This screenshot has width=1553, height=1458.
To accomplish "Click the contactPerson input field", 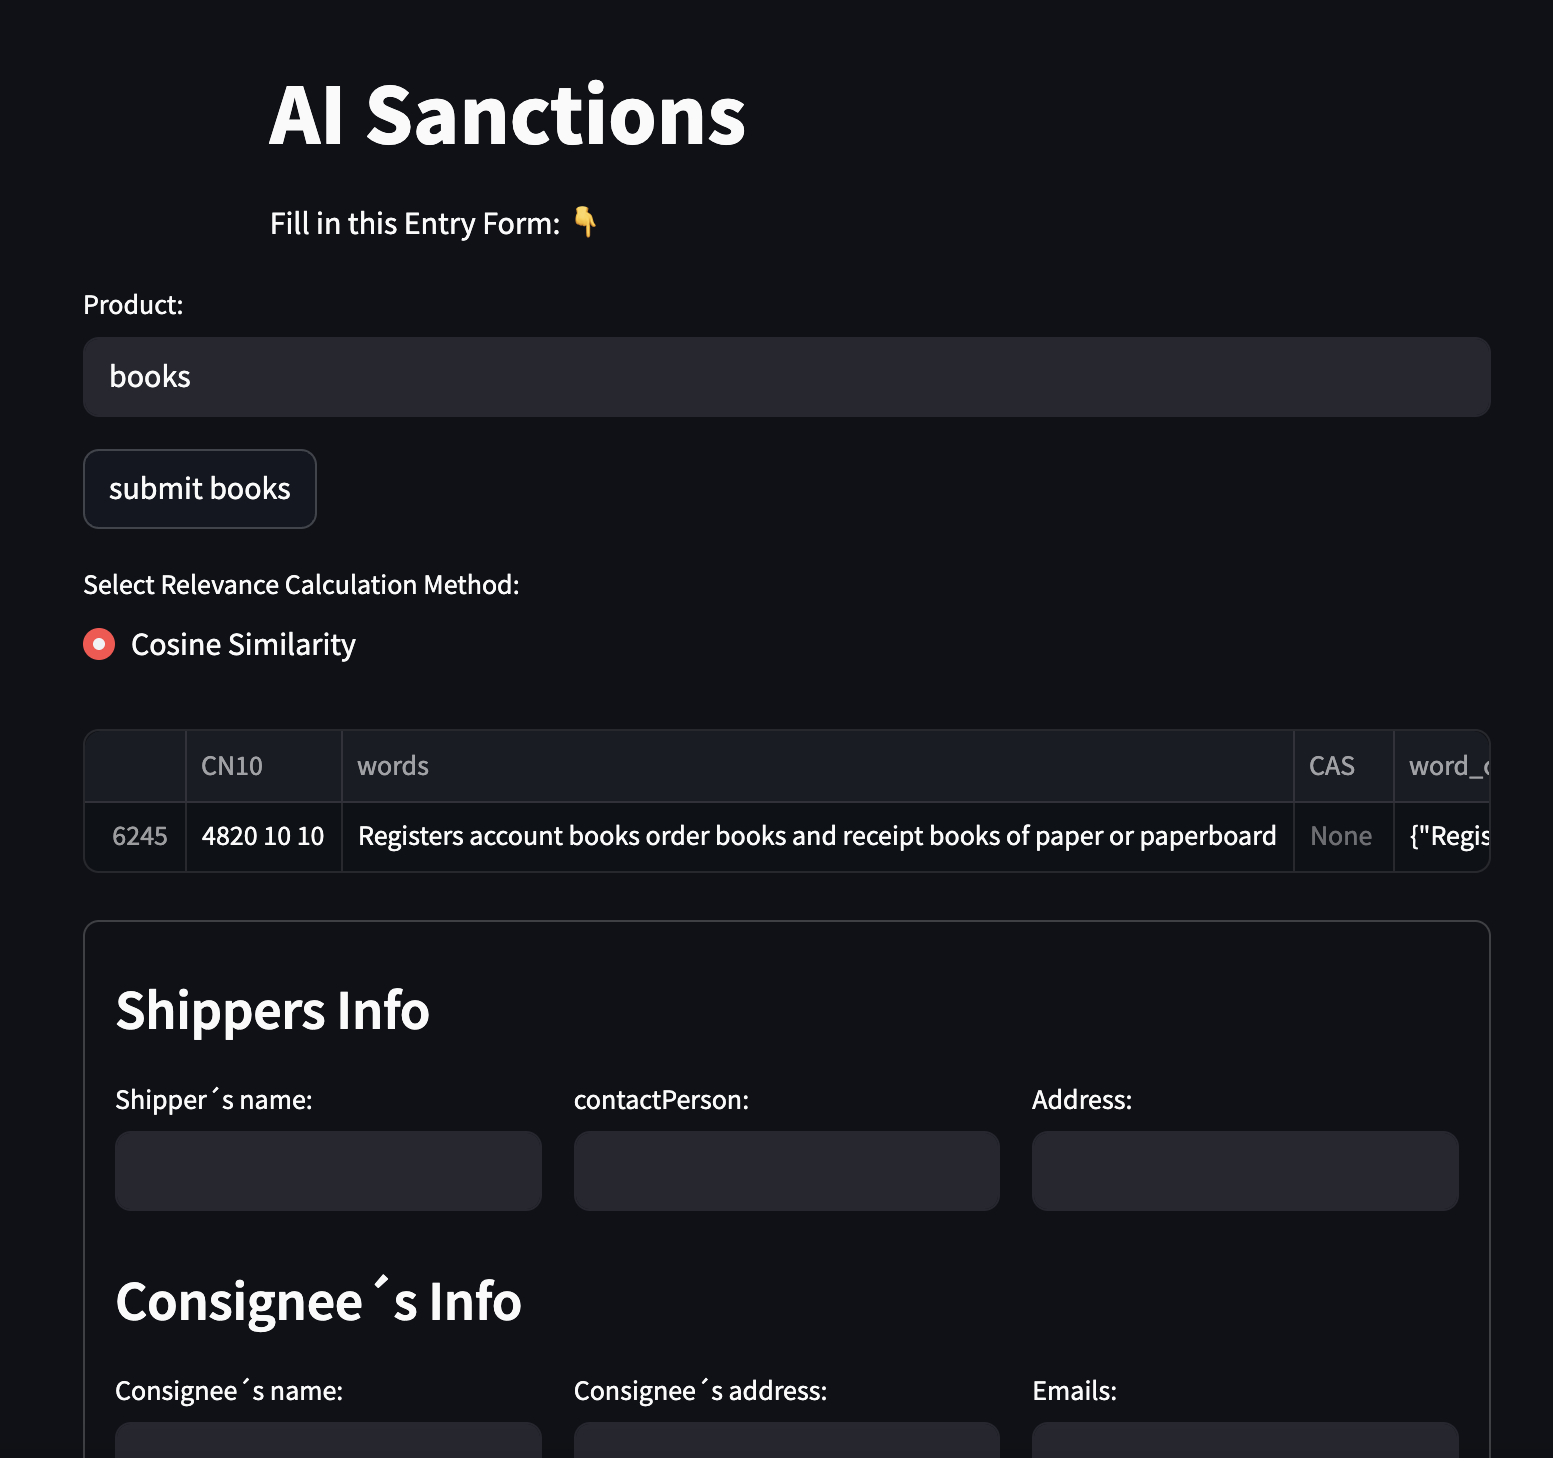I will pos(786,1171).
